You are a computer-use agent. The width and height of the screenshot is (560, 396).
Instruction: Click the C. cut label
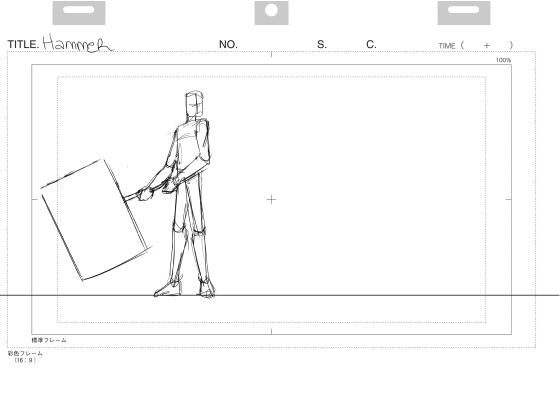tap(371, 45)
